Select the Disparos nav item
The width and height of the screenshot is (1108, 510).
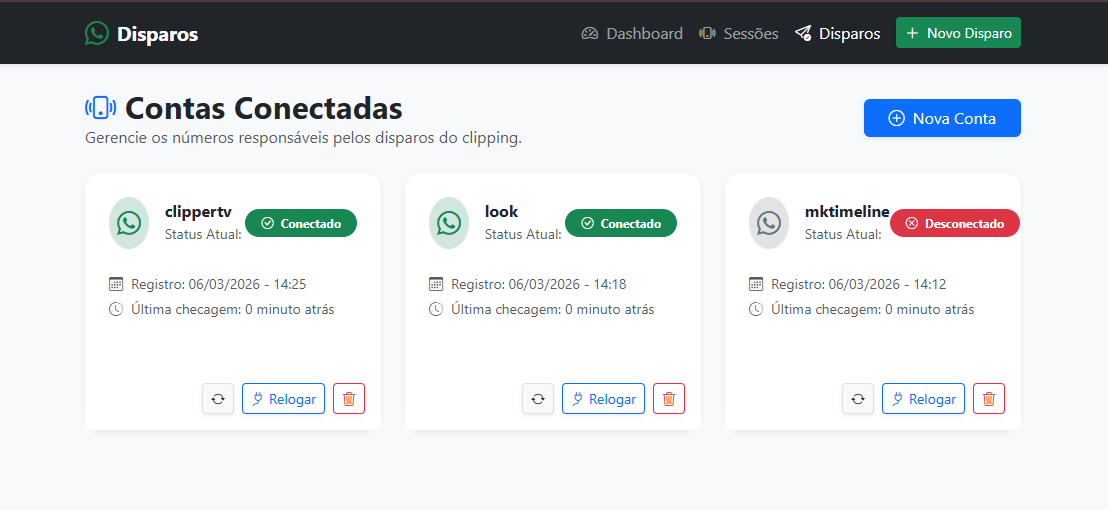(837, 33)
